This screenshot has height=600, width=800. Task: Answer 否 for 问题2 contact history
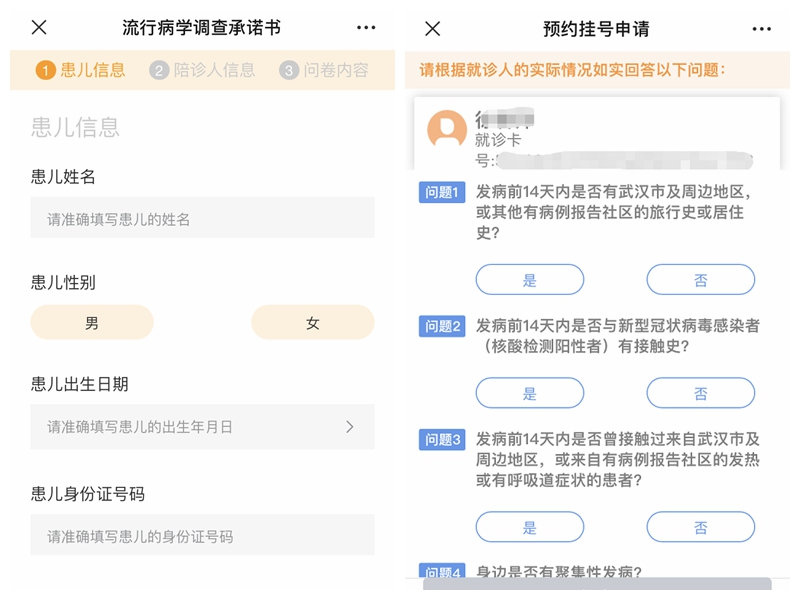[x=700, y=393]
